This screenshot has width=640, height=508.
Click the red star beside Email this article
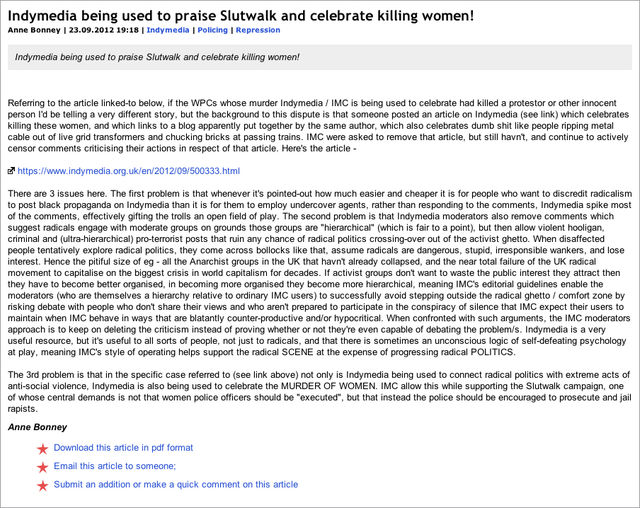tap(42, 467)
